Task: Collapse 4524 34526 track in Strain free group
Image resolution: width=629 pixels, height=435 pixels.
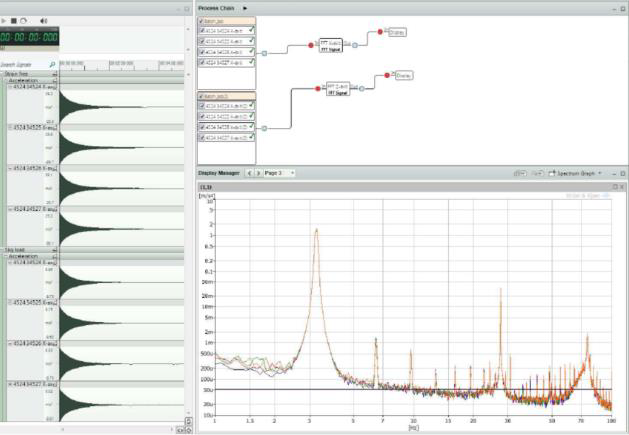Action: (10, 168)
